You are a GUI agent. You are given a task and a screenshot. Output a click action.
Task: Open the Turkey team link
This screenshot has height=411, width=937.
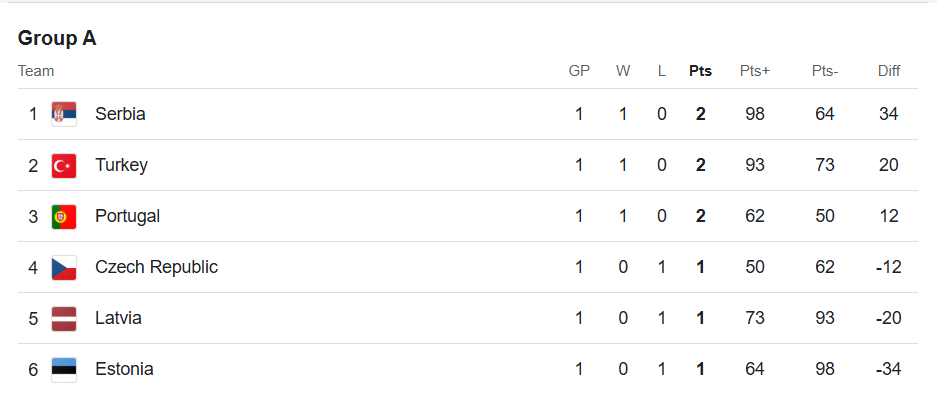(x=121, y=165)
